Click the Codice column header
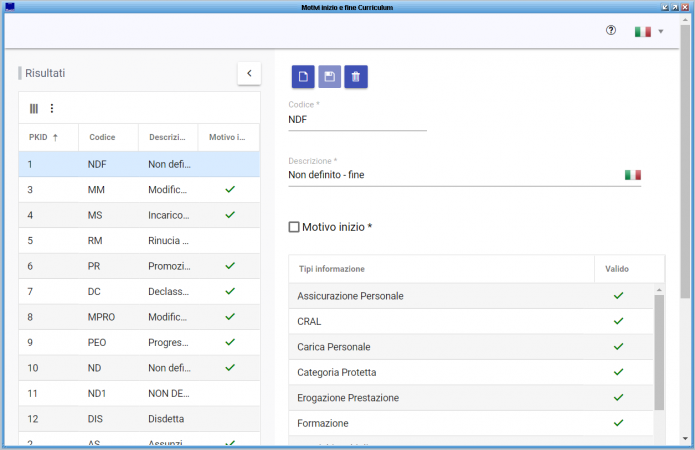695x450 pixels. click(102, 137)
